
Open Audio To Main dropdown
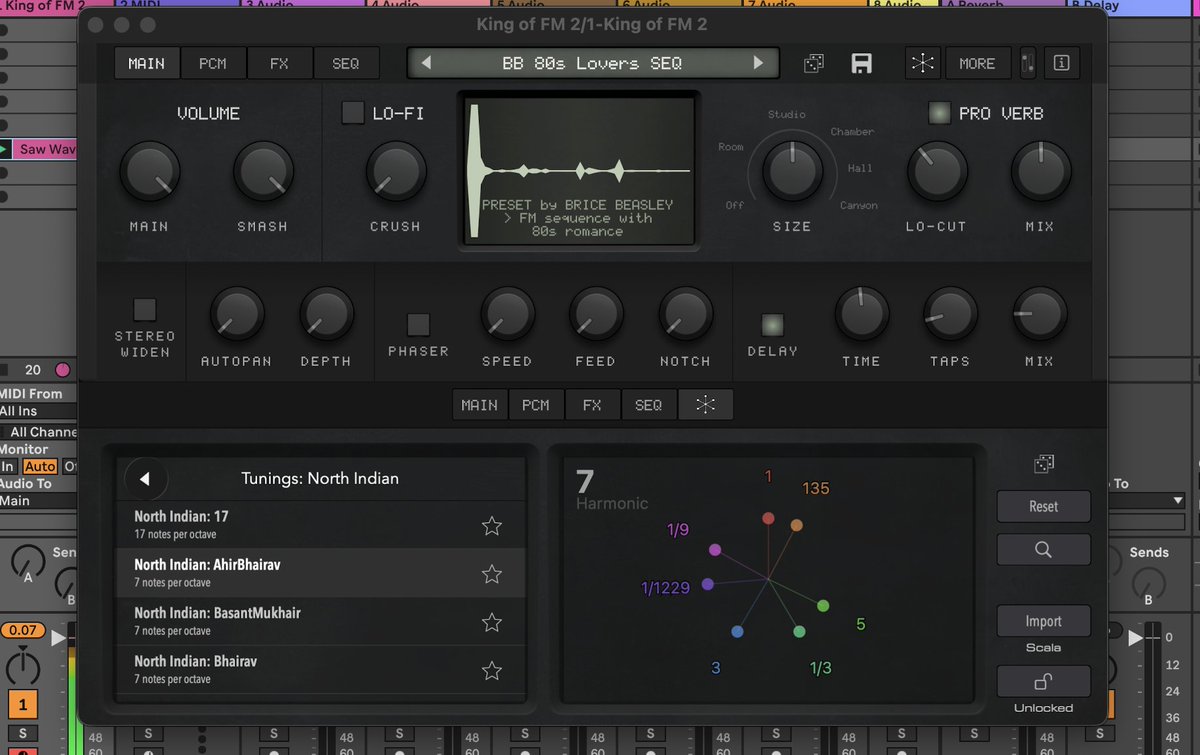point(38,501)
